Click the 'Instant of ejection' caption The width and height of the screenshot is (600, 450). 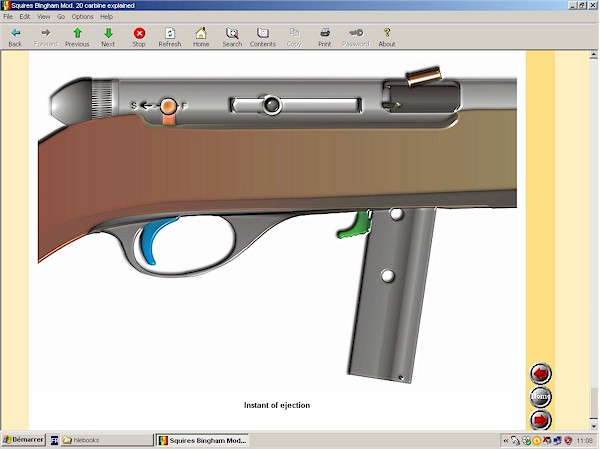[277, 405]
